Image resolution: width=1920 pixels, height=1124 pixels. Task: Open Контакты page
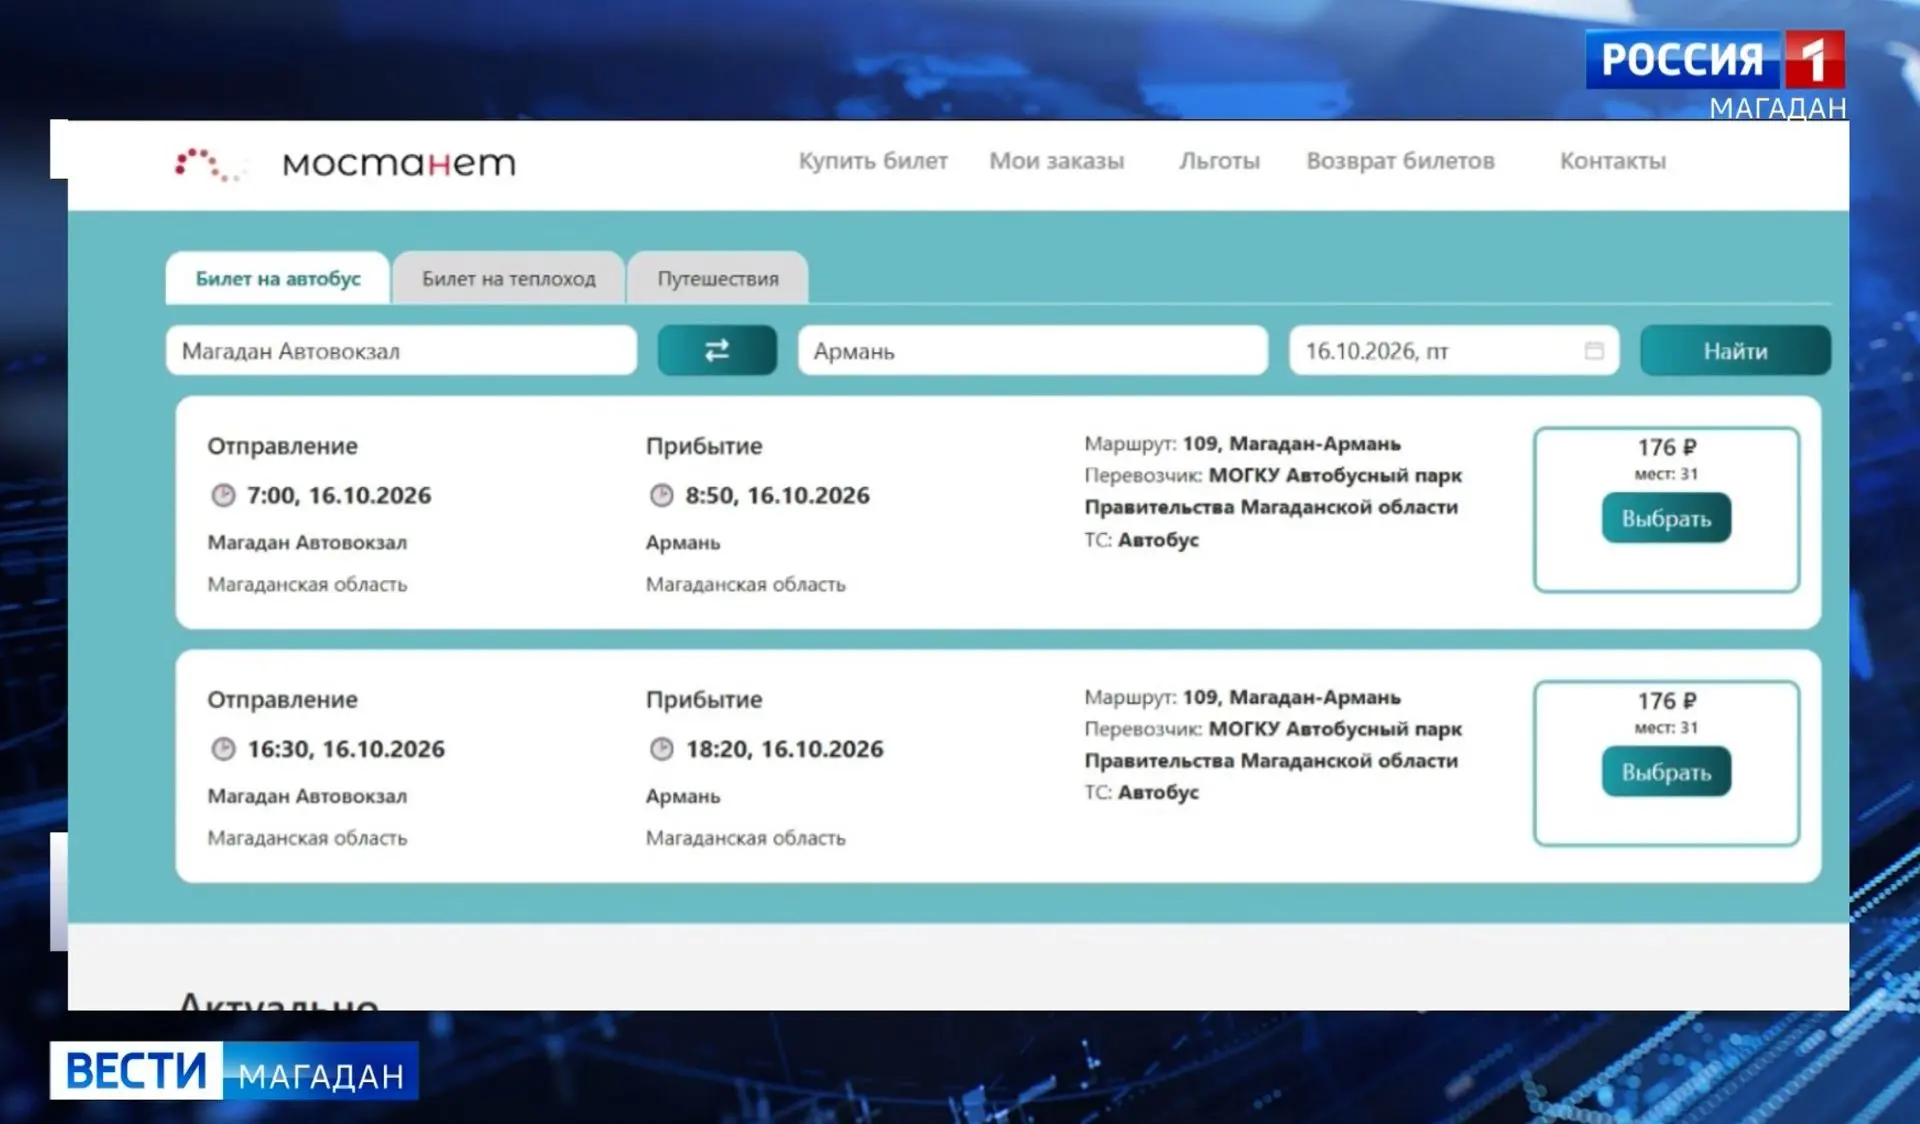coord(1613,161)
